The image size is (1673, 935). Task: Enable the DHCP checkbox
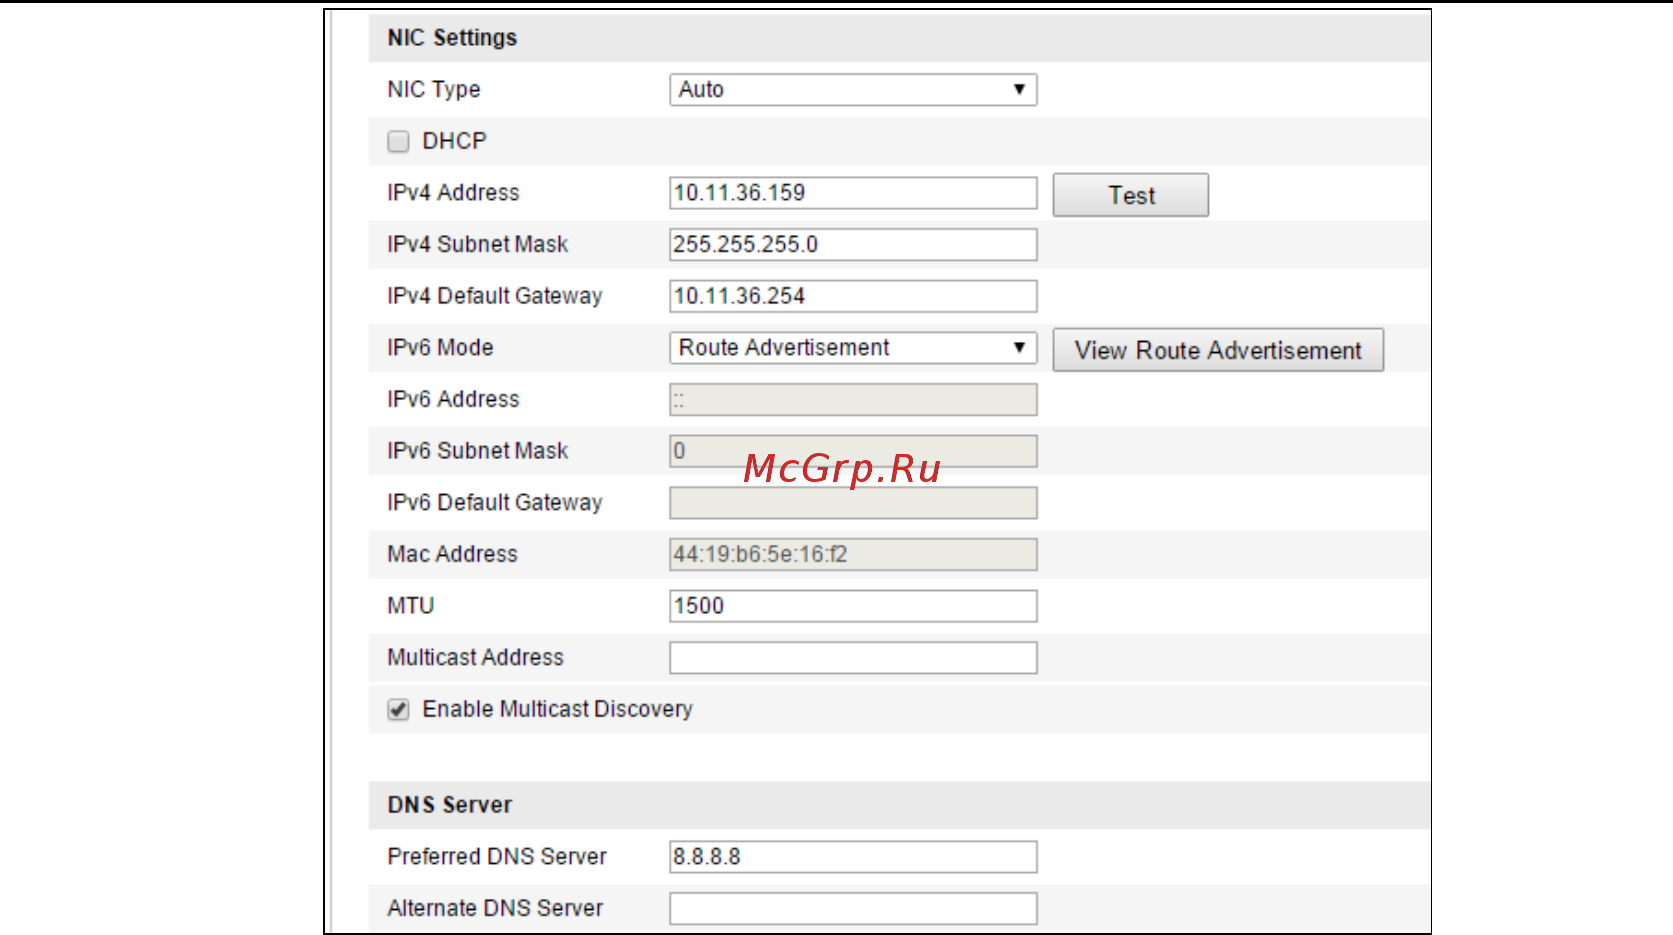pos(398,141)
